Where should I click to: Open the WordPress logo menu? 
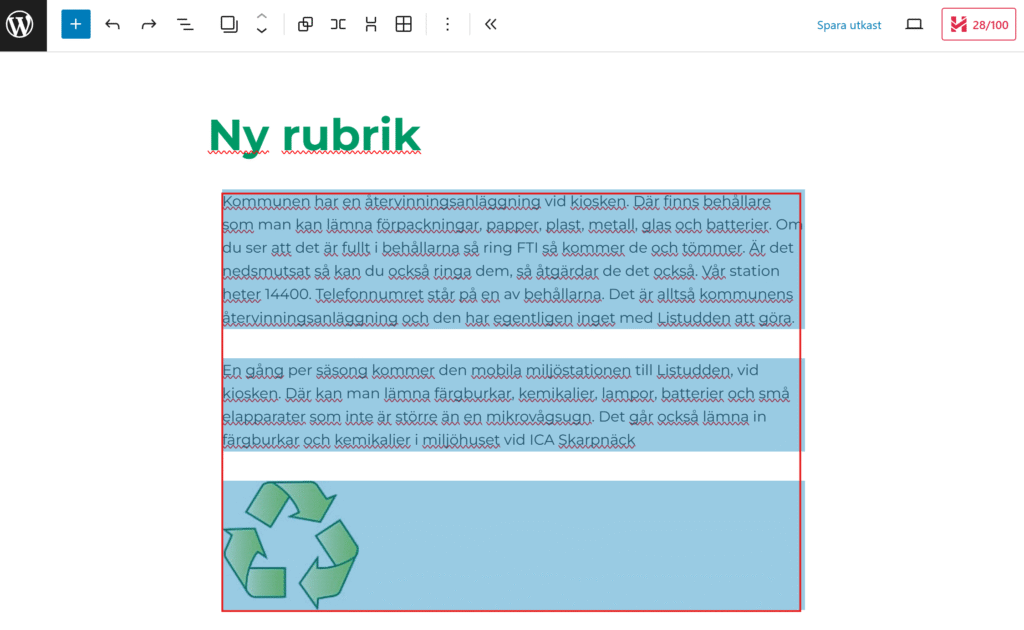pos(23,25)
